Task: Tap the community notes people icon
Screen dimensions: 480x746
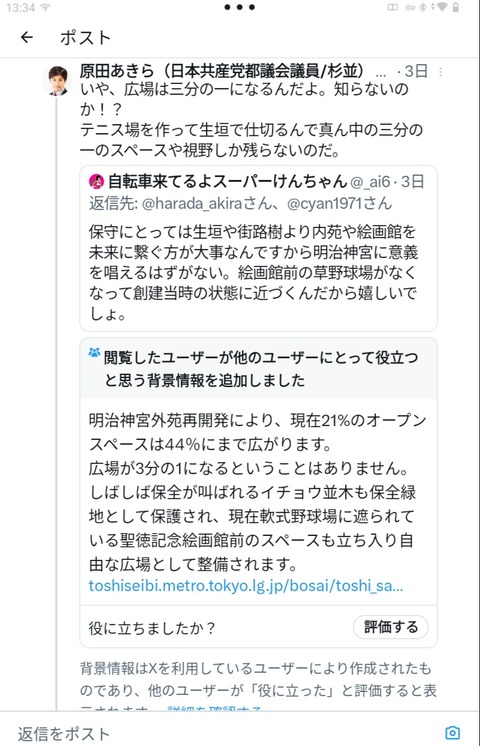Action: click(94, 353)
